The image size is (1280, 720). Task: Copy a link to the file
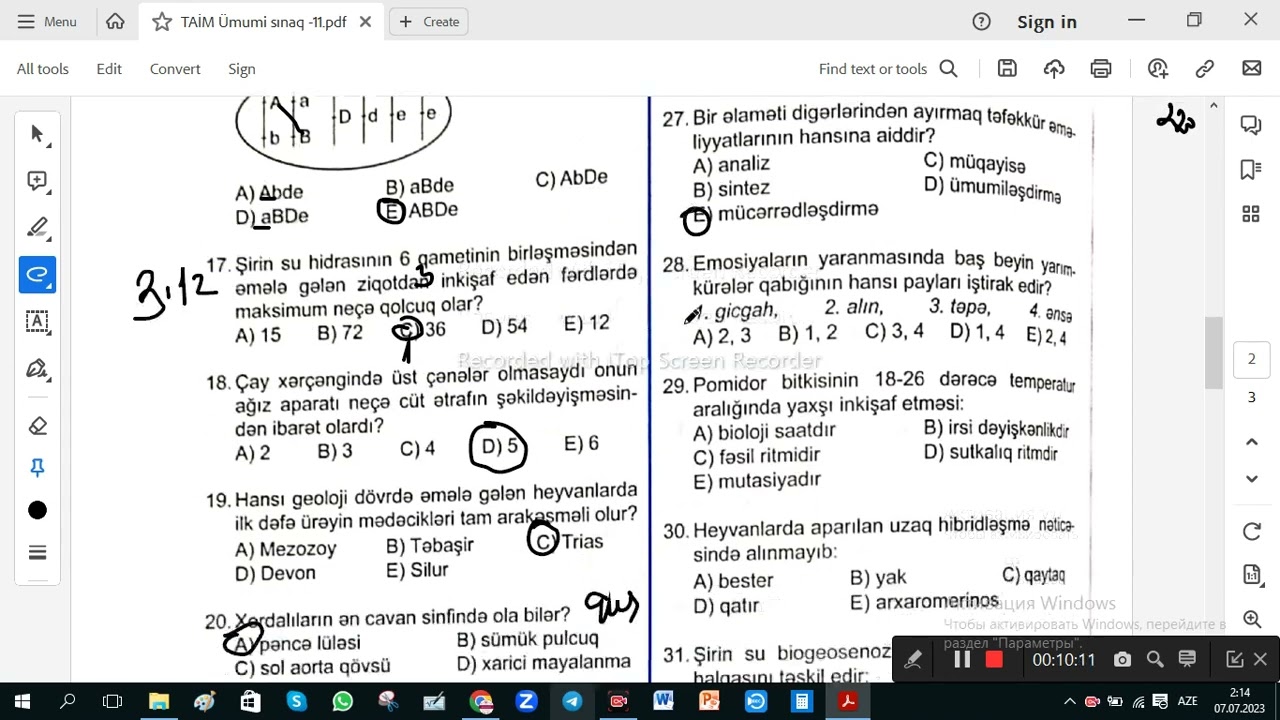point(1205,68)
